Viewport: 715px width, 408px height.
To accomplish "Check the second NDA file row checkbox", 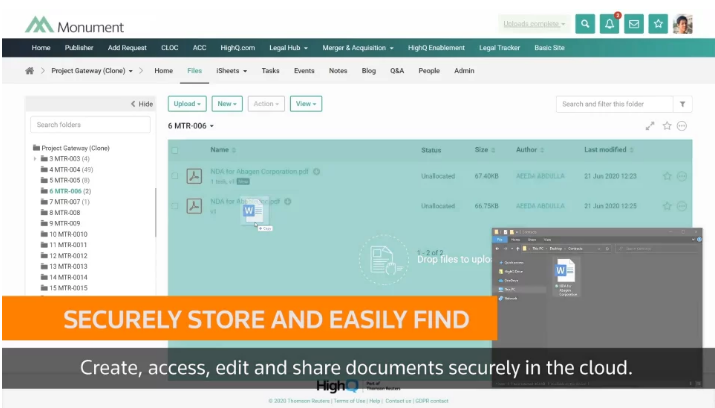I will tap(175, 206).
